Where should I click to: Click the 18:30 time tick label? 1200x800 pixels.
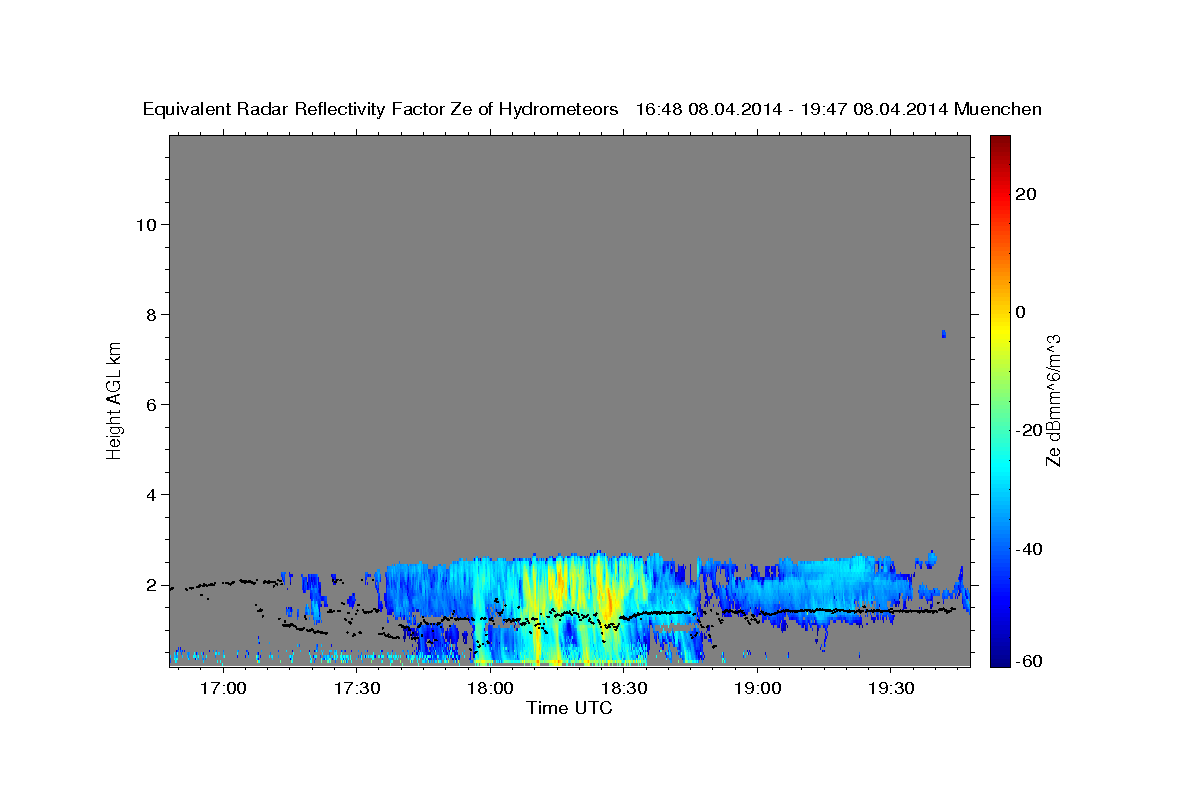(624, 689)
